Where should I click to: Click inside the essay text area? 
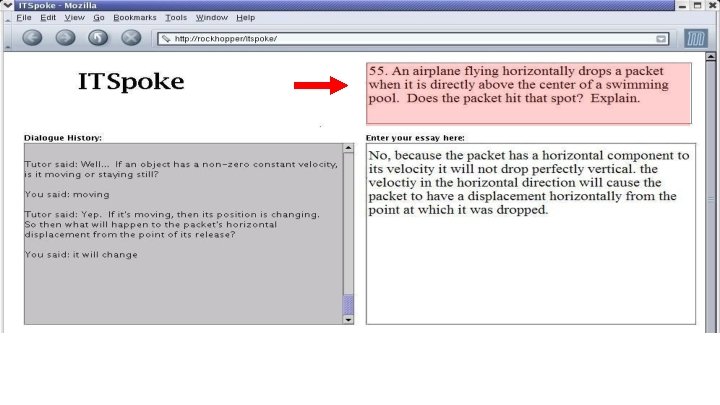[531, 234]
